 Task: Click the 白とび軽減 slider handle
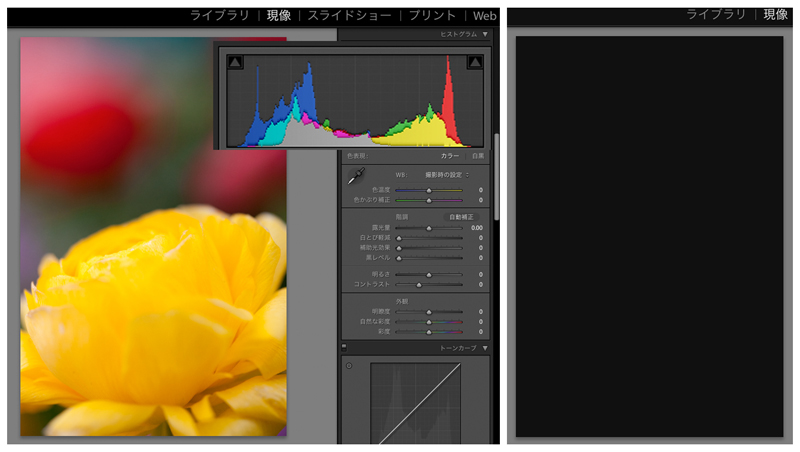[399, 238]
